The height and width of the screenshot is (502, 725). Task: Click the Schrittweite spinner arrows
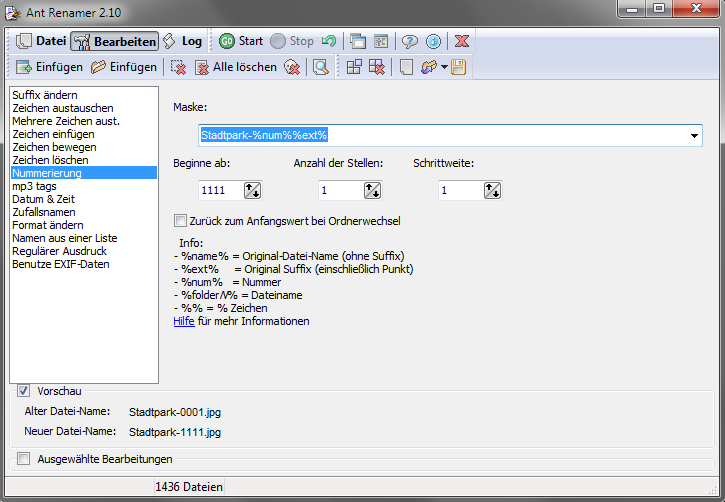492,190
